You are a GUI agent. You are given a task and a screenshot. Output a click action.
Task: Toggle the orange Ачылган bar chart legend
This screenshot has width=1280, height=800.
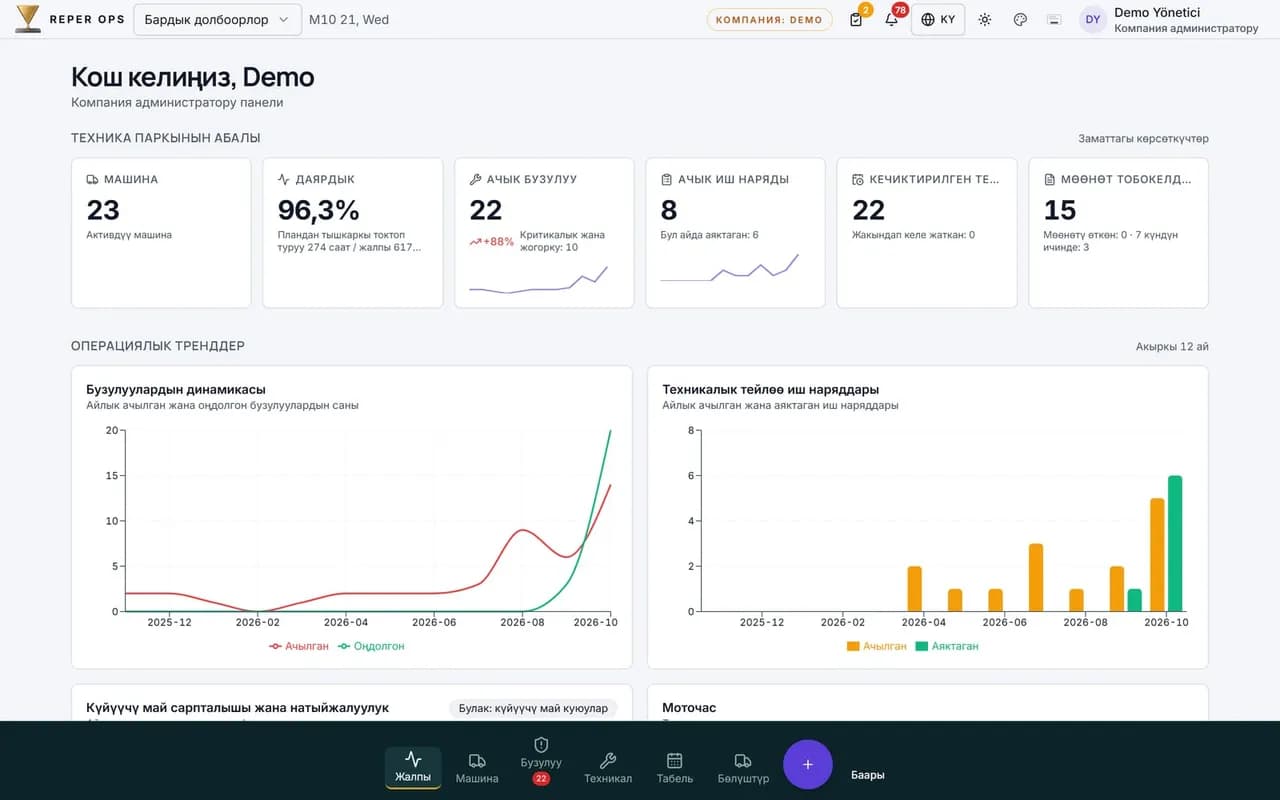click(877, 646)
